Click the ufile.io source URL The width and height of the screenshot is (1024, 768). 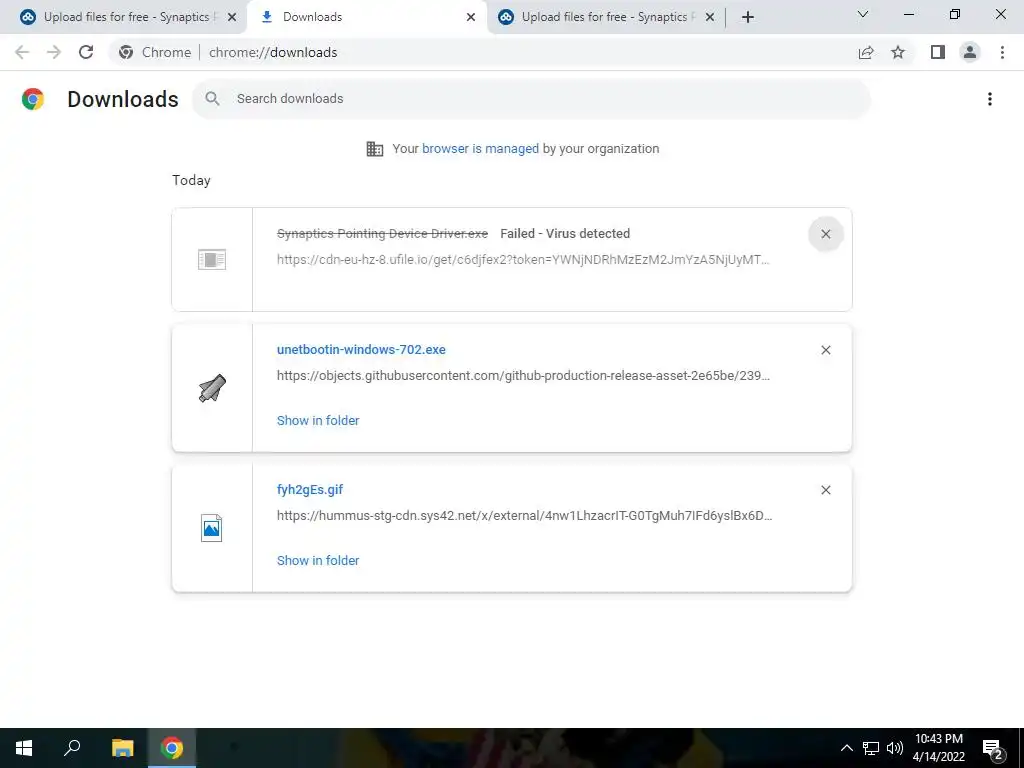(x=523, y=259)
